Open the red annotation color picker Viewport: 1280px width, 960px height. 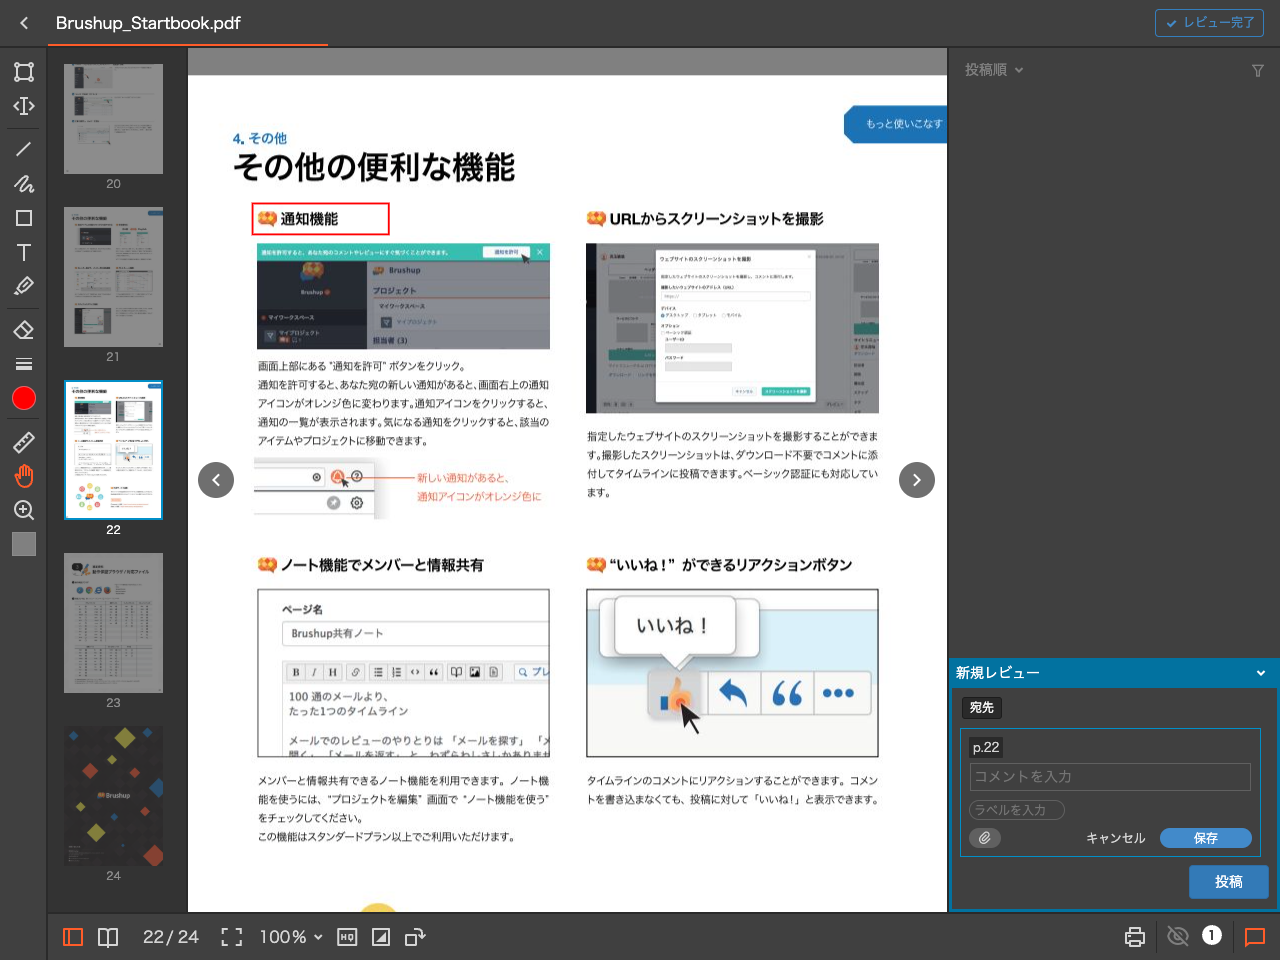point(24,398)
